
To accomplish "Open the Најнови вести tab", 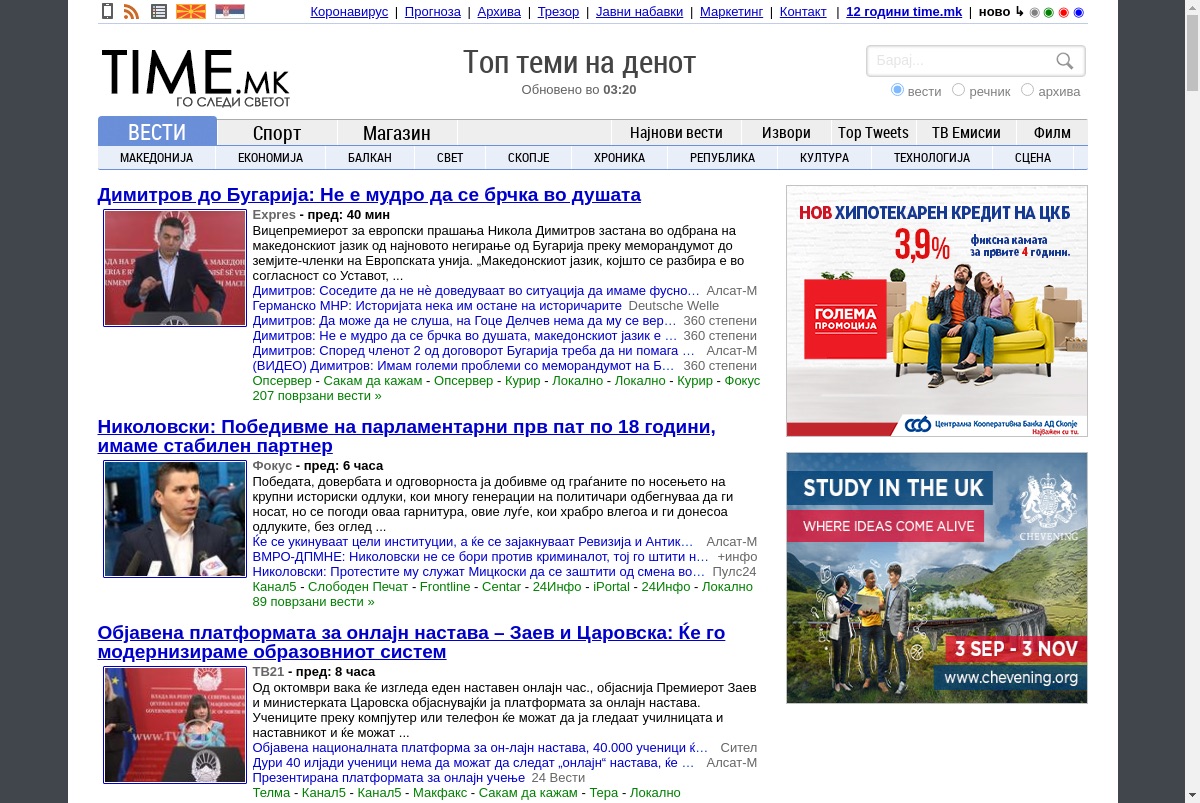I will (x=676, y=132).
